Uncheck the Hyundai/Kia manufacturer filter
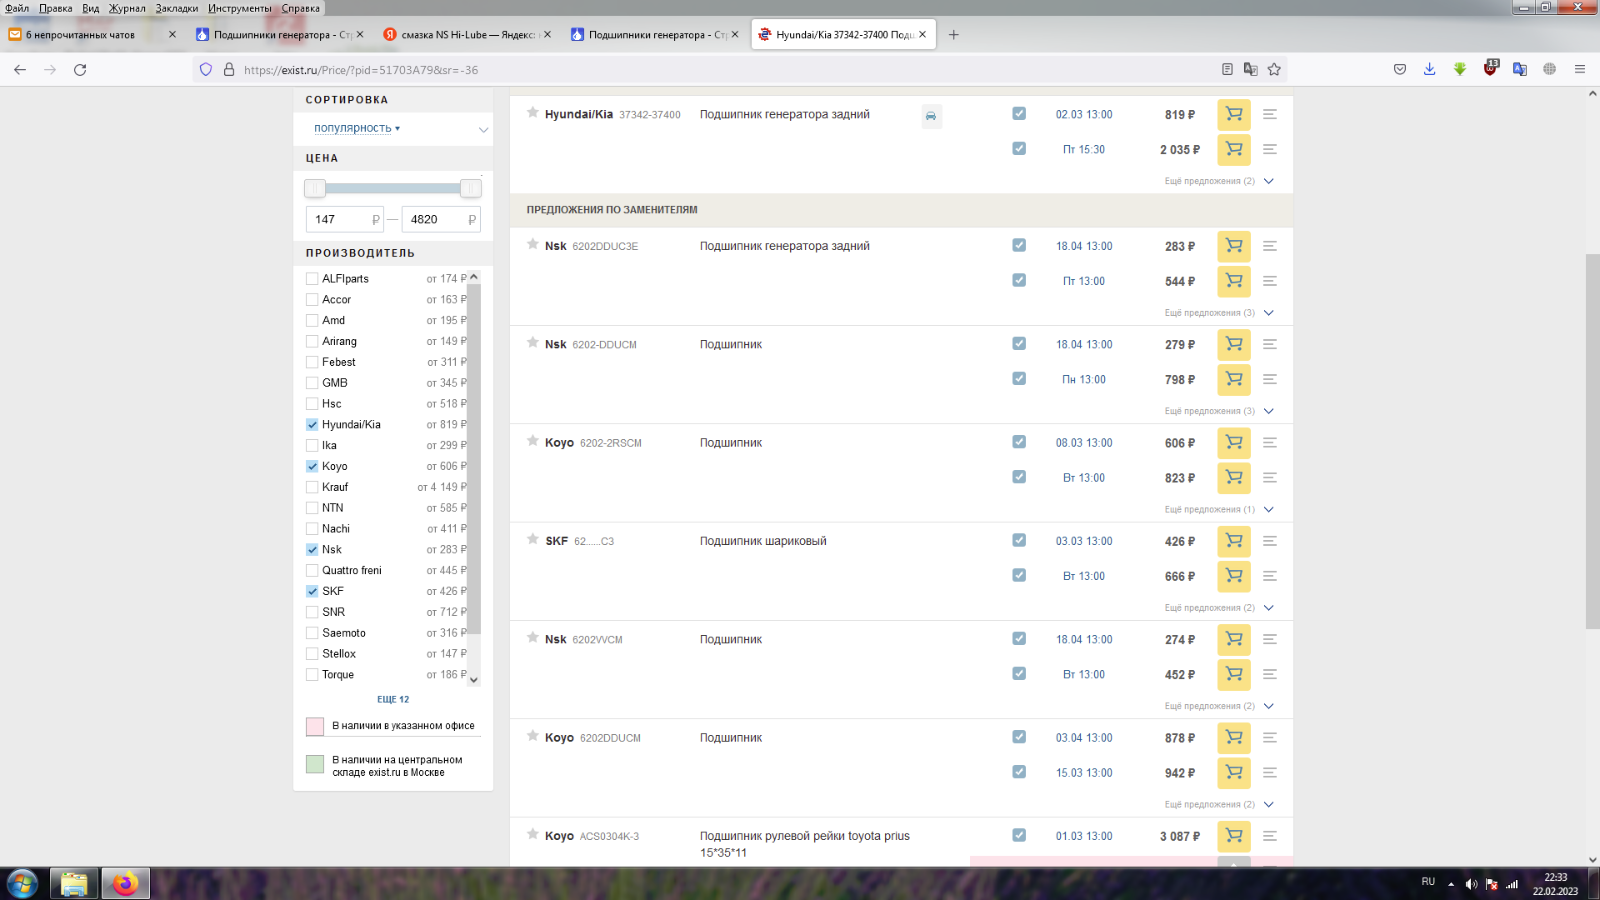The image size is (1600, 900). coord(312,425)
